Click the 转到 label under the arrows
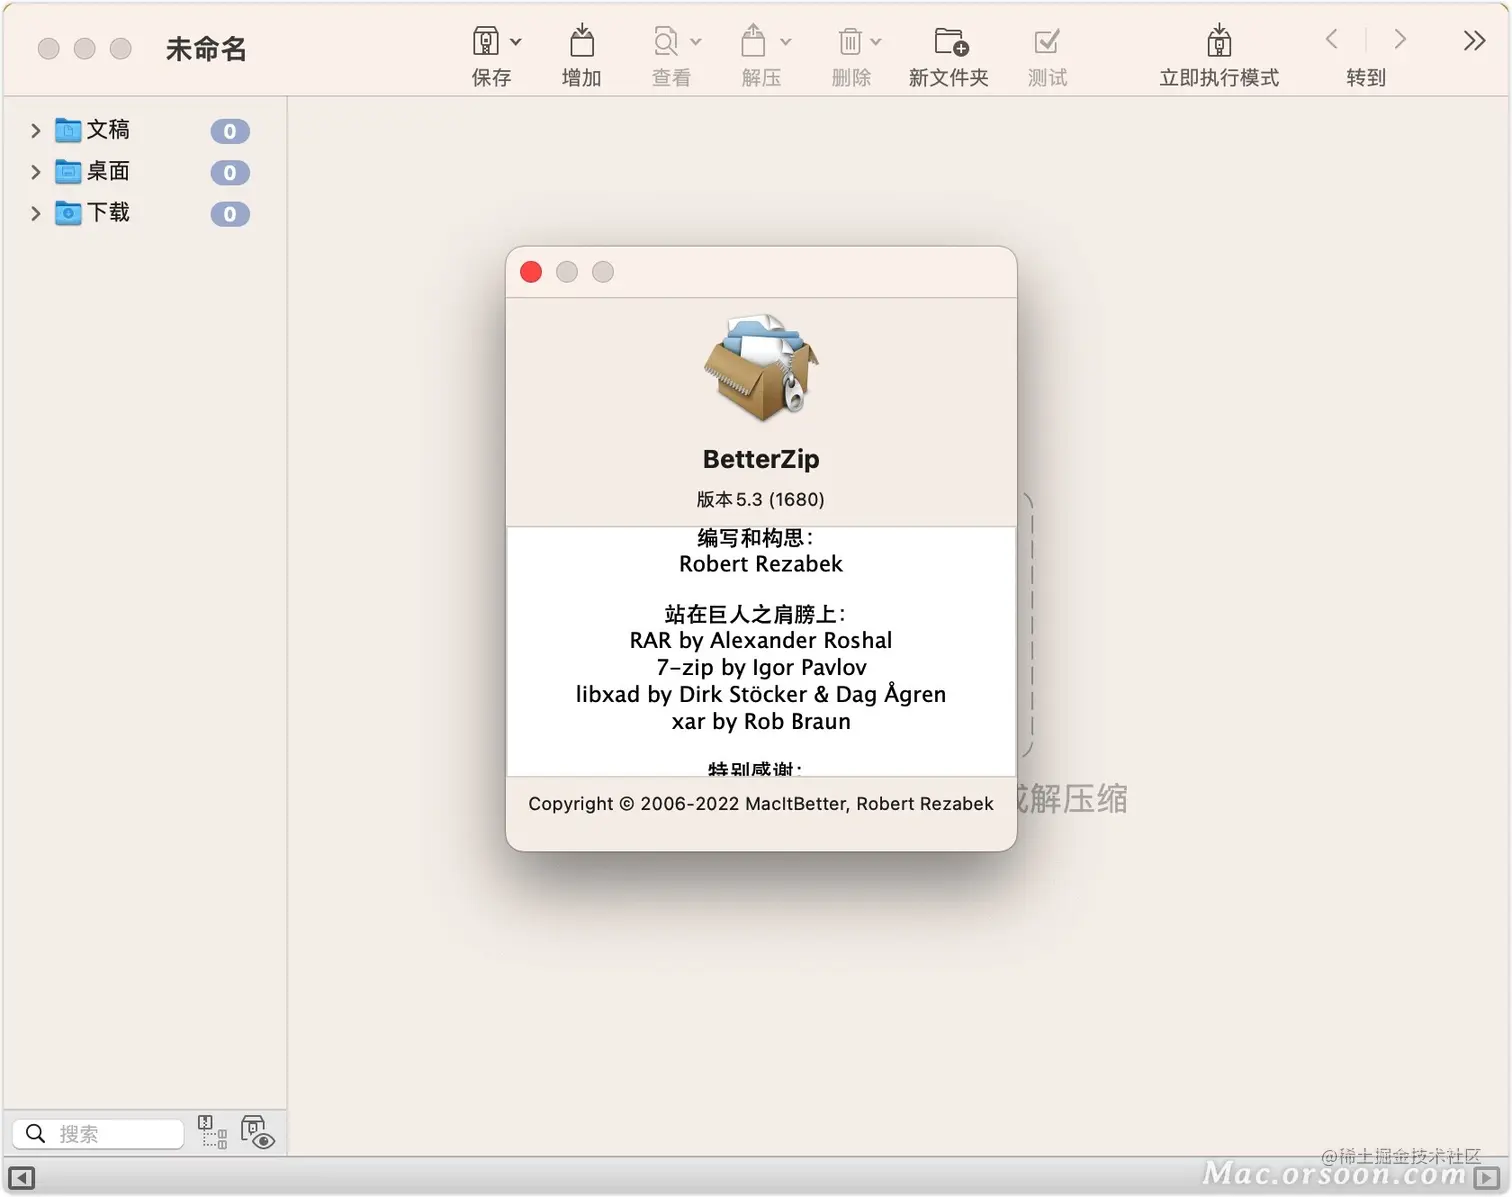The image size is (1512, 1197). click(1366, 78)
